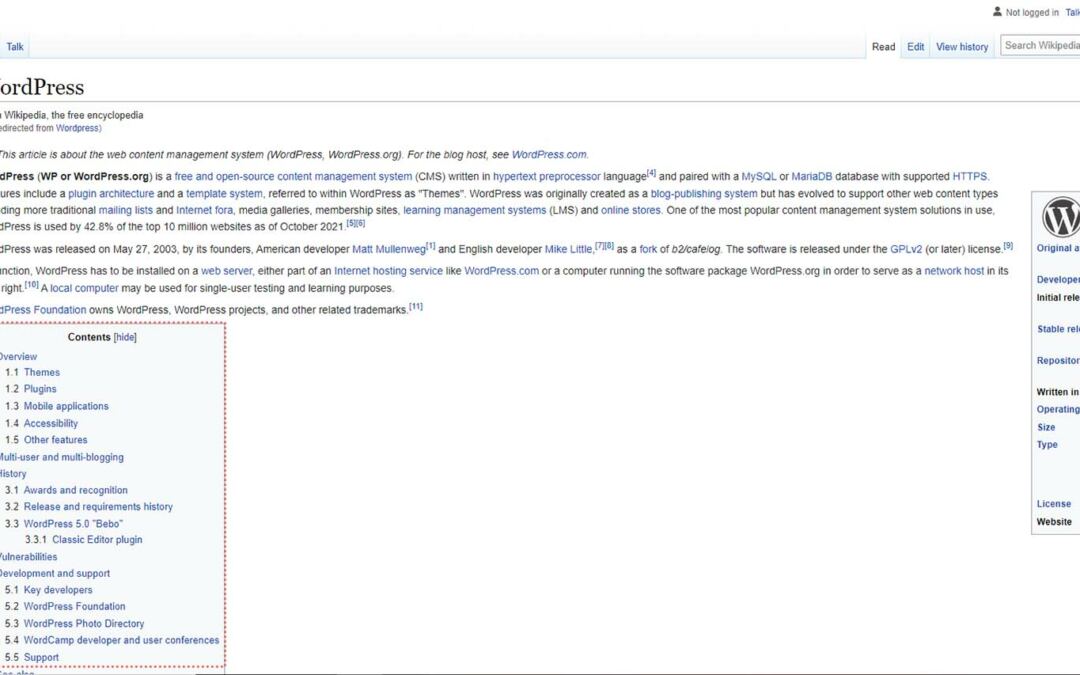Jump to 5.4 WordCamp developer and user conferences
Screen dimensions: 1080x675
(121, 640)
